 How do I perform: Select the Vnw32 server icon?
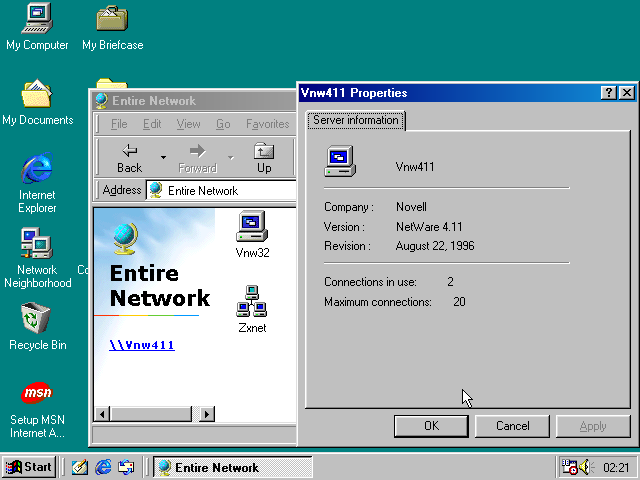[x=252, y=234]
